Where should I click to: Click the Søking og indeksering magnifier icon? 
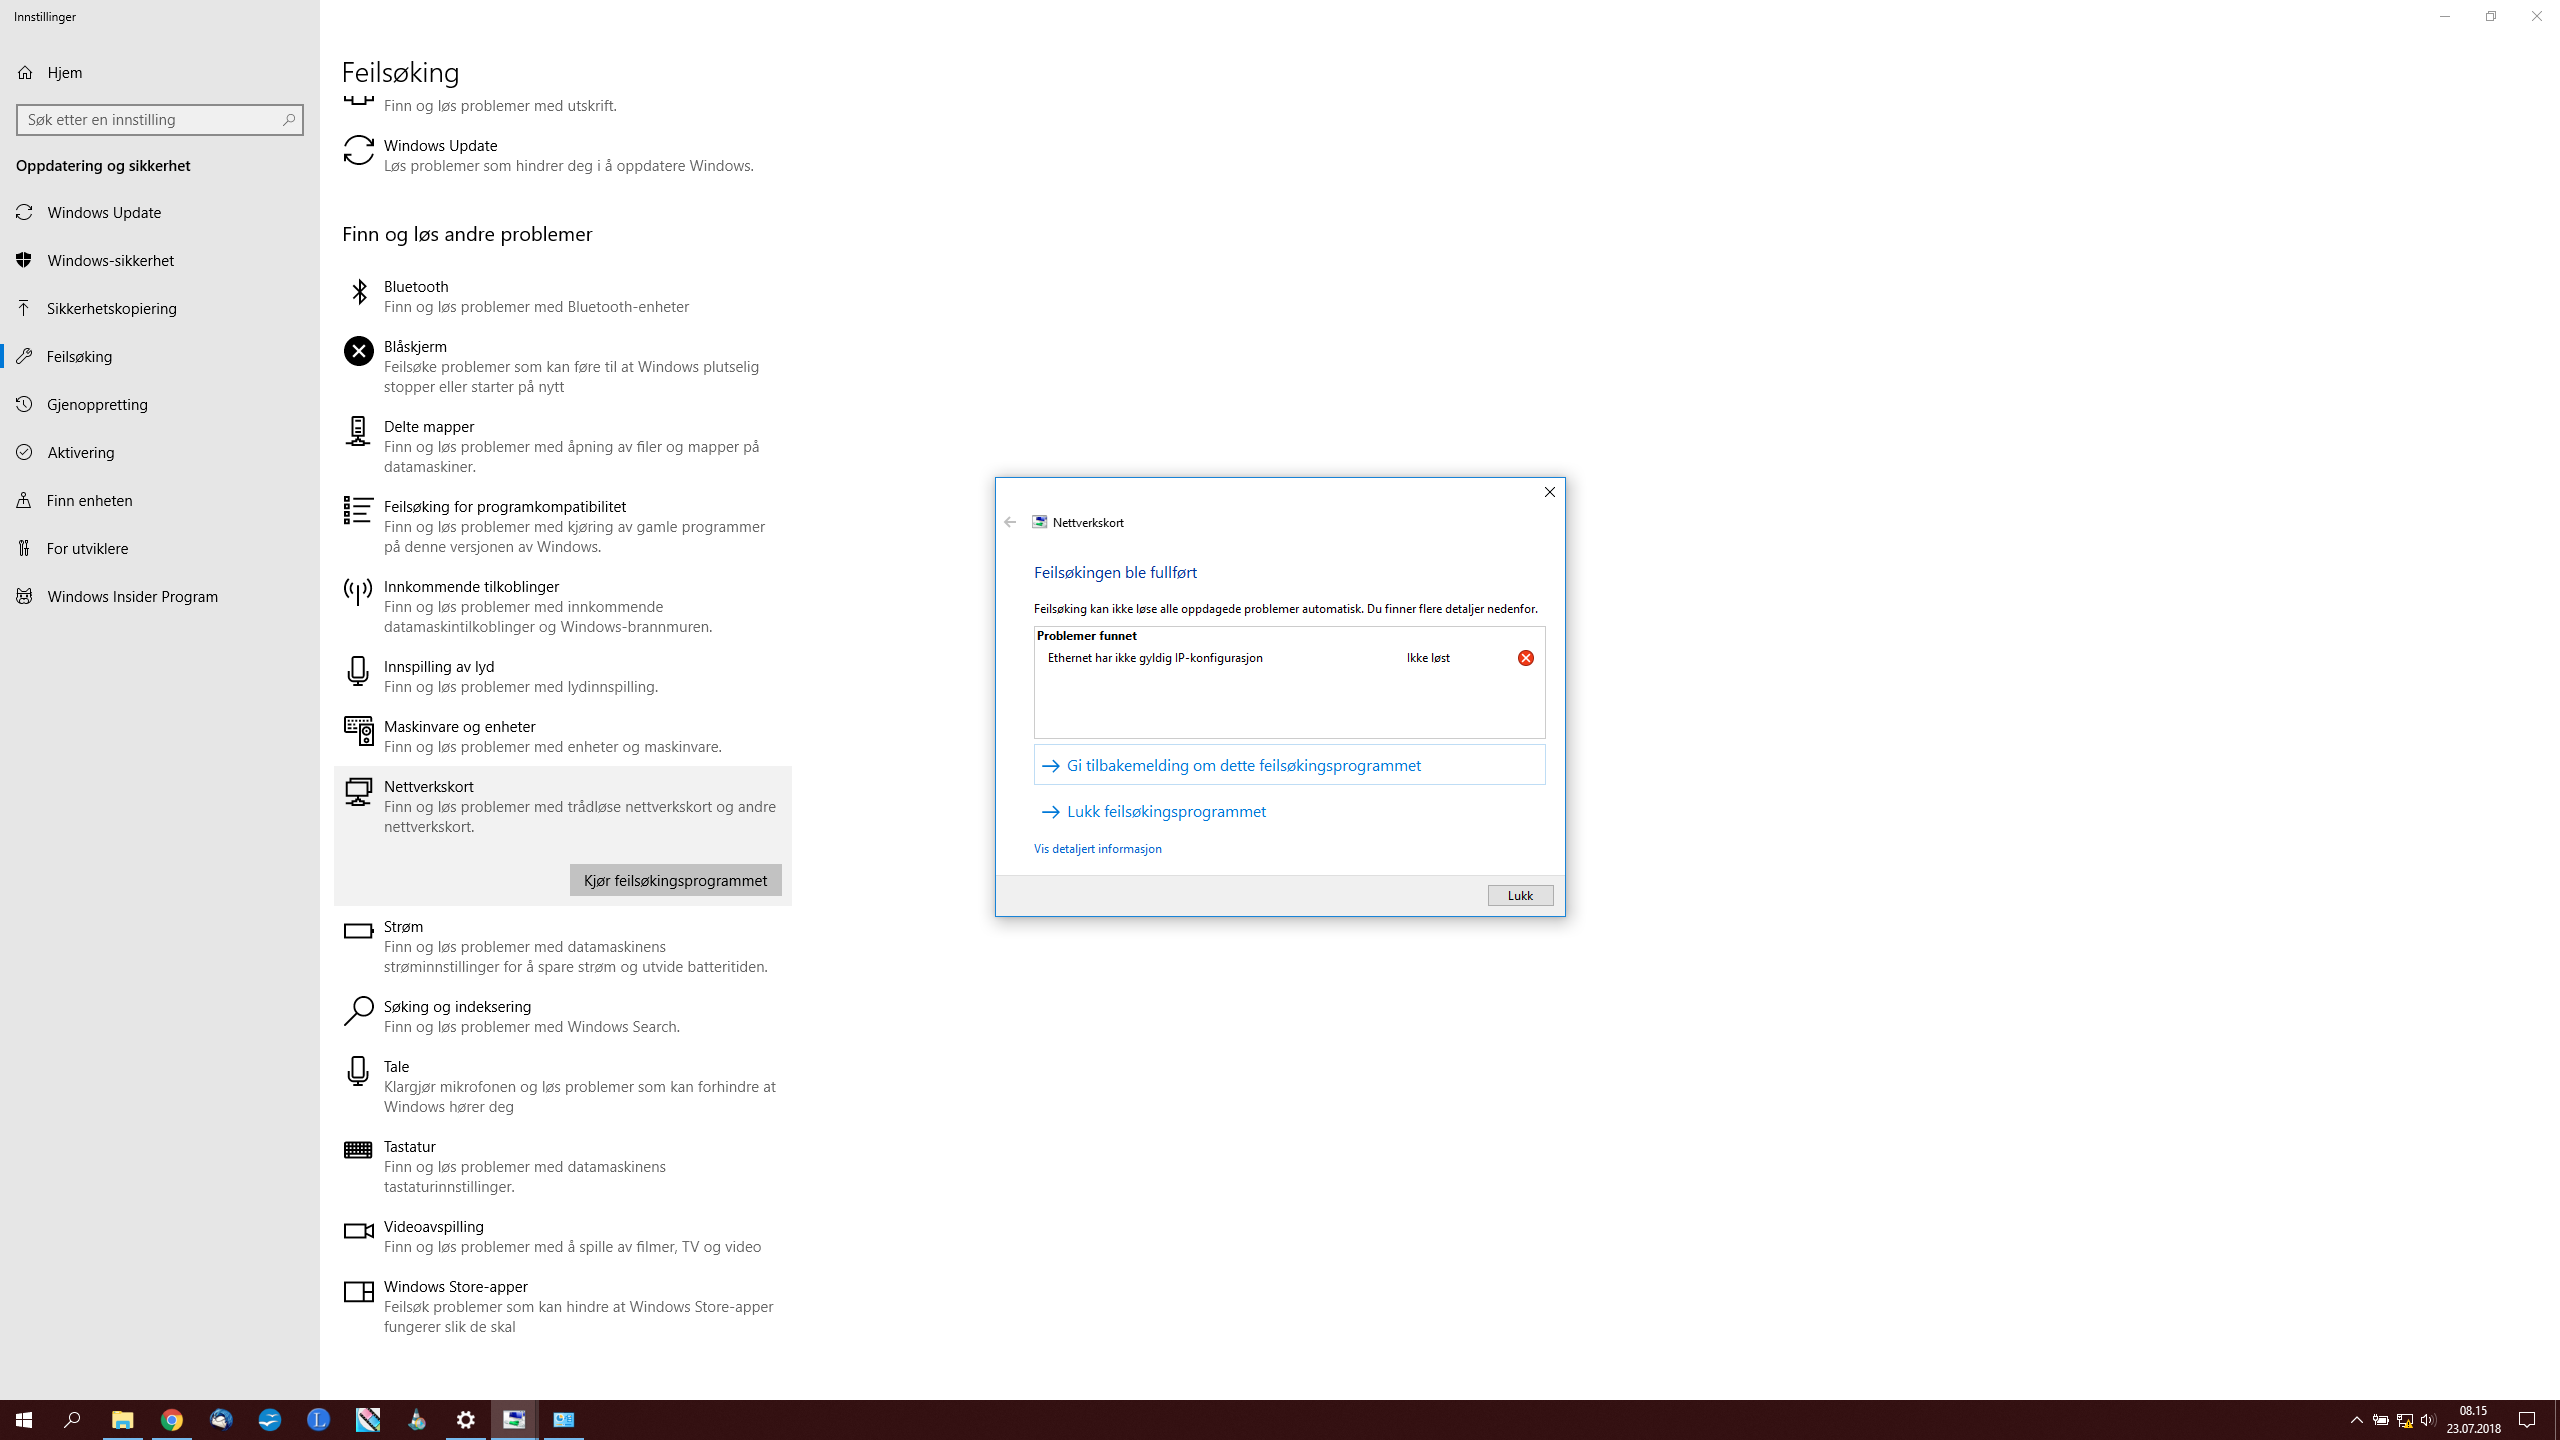358,1011
